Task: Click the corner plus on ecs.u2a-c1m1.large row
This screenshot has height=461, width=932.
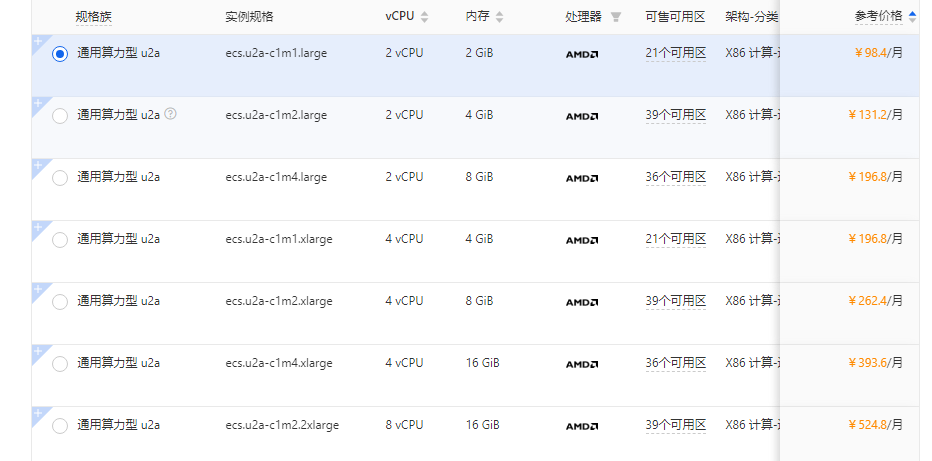Action: point(38,41)
